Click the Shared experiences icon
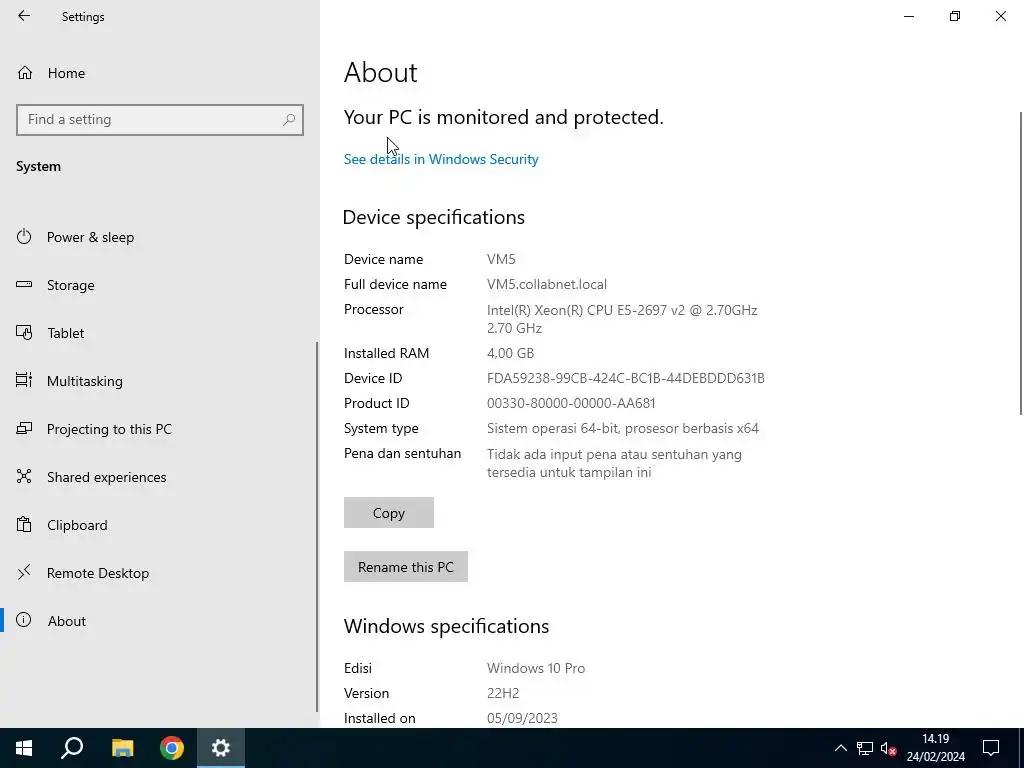Screen dimensions: 1024x768 click(x=24, y=477)
